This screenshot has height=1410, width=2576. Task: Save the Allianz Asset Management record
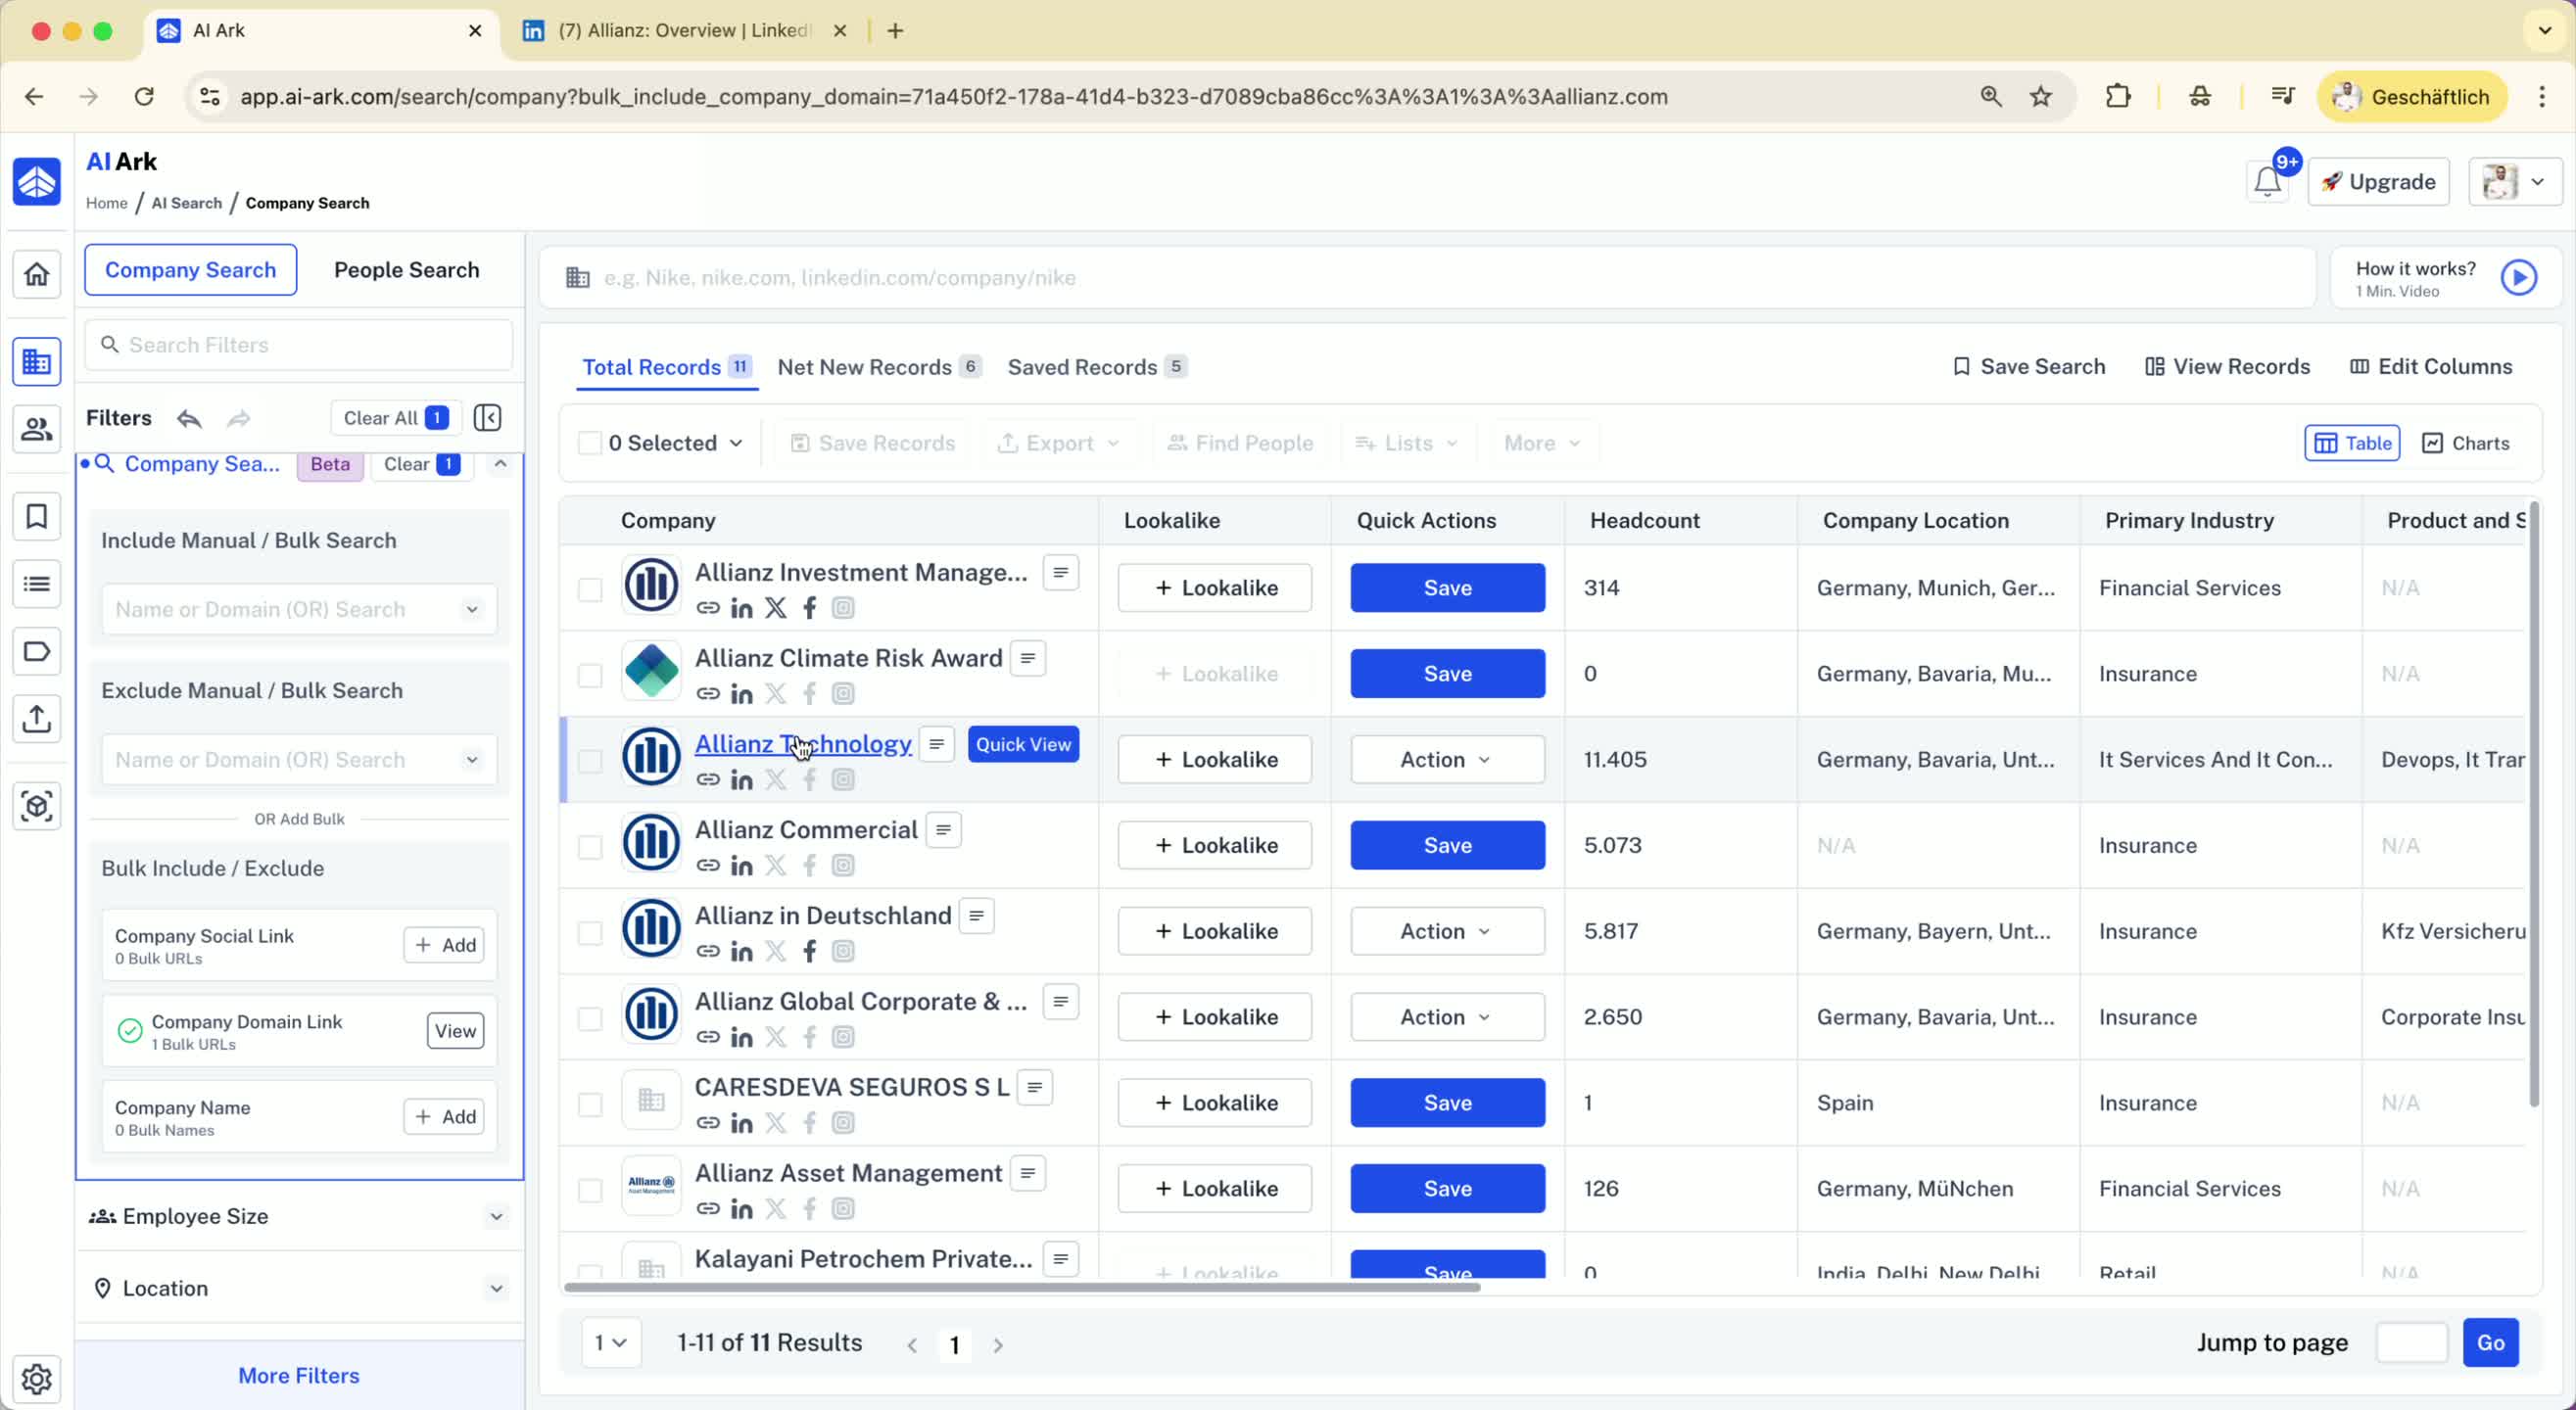(1446, 1189)
